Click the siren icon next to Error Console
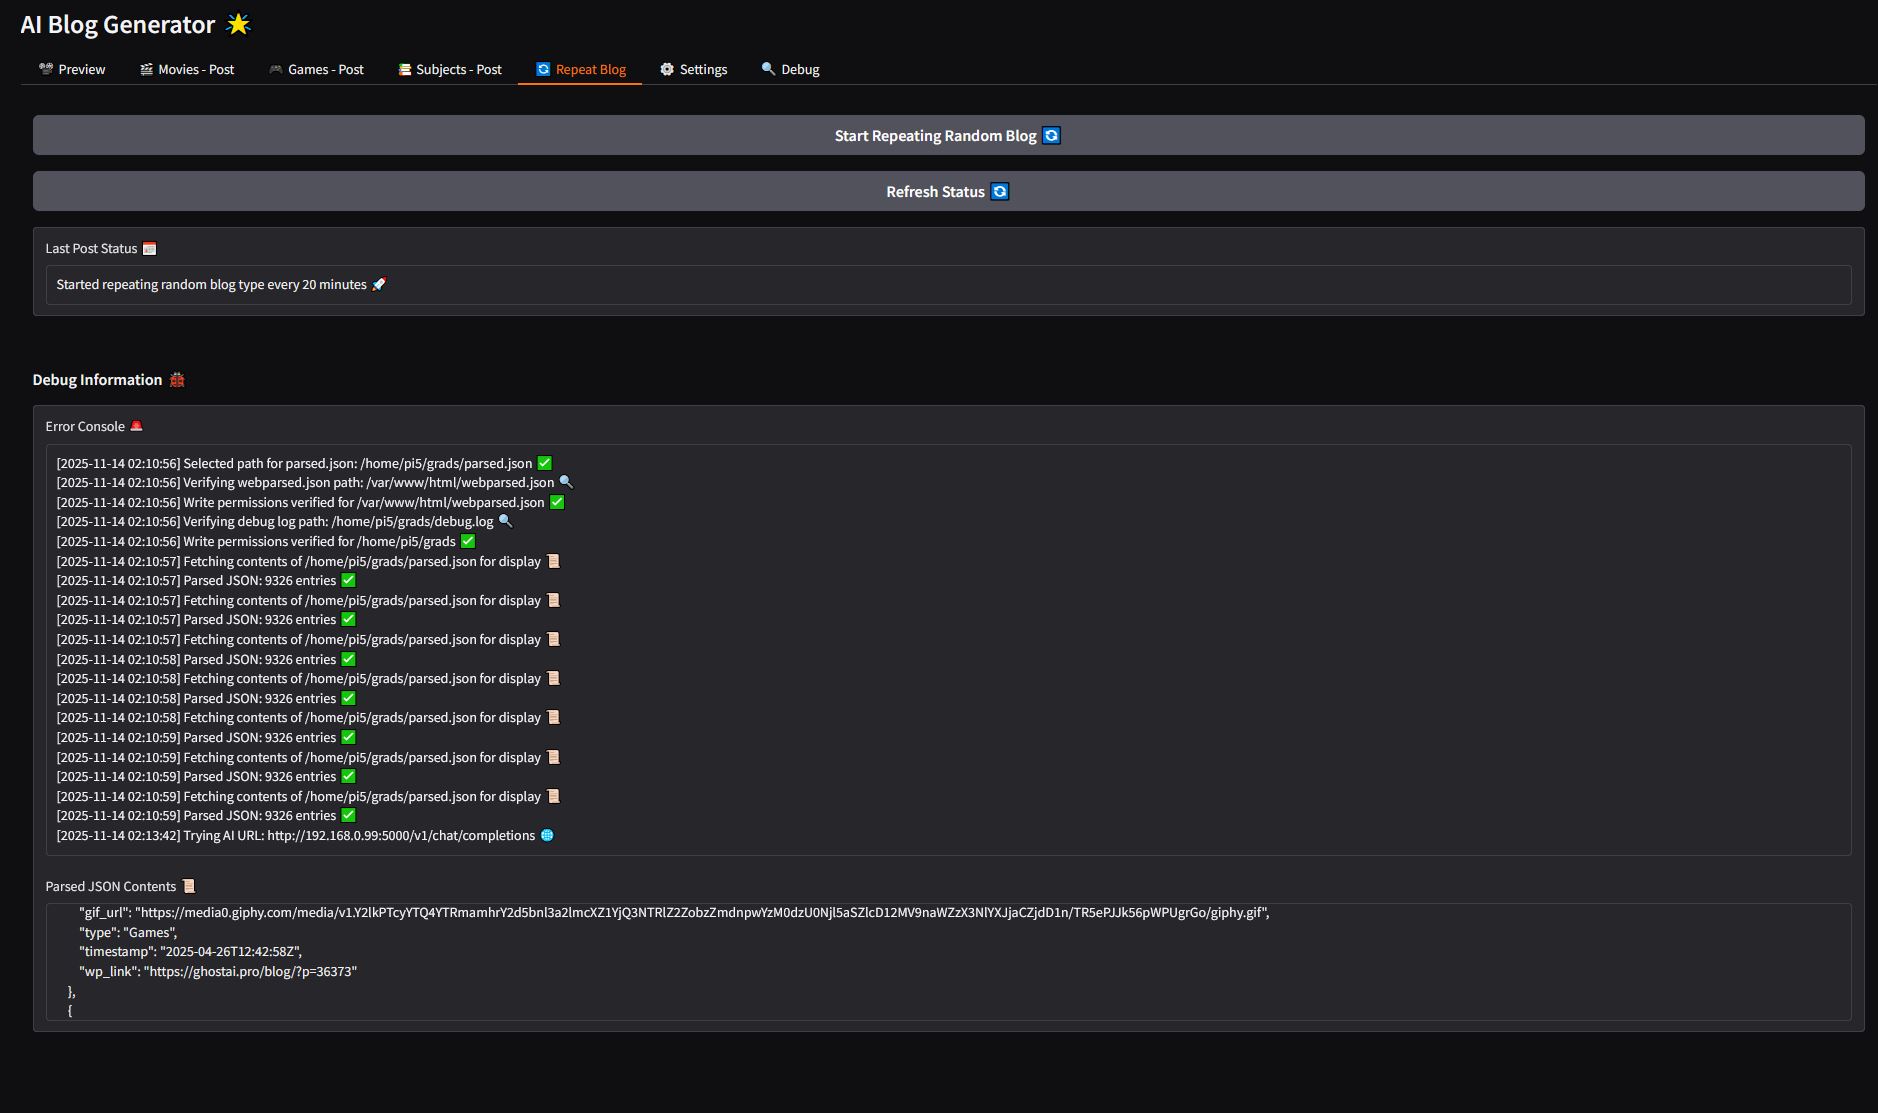 [137, 426]
